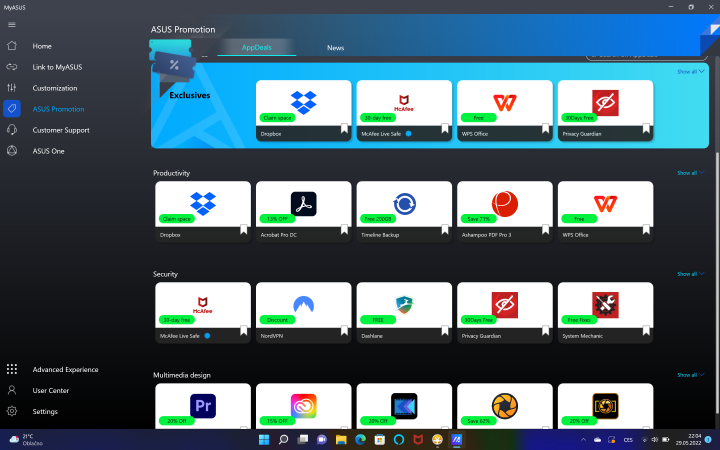The image size is (720, 450).
Task: Click the Save 71% badge
Action: (478, 219)
